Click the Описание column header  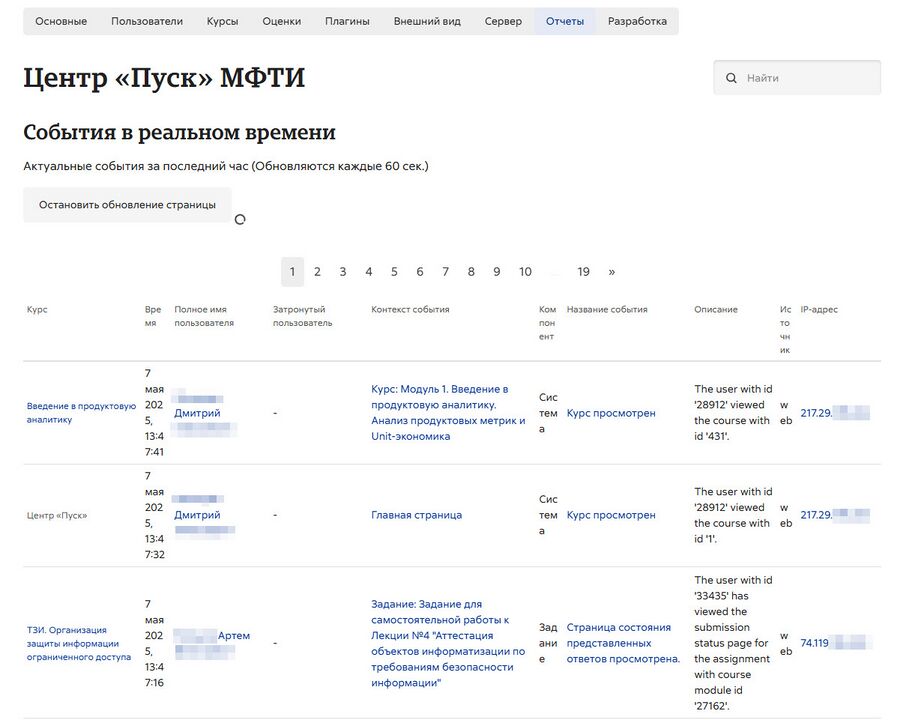[x=716, y=309]
